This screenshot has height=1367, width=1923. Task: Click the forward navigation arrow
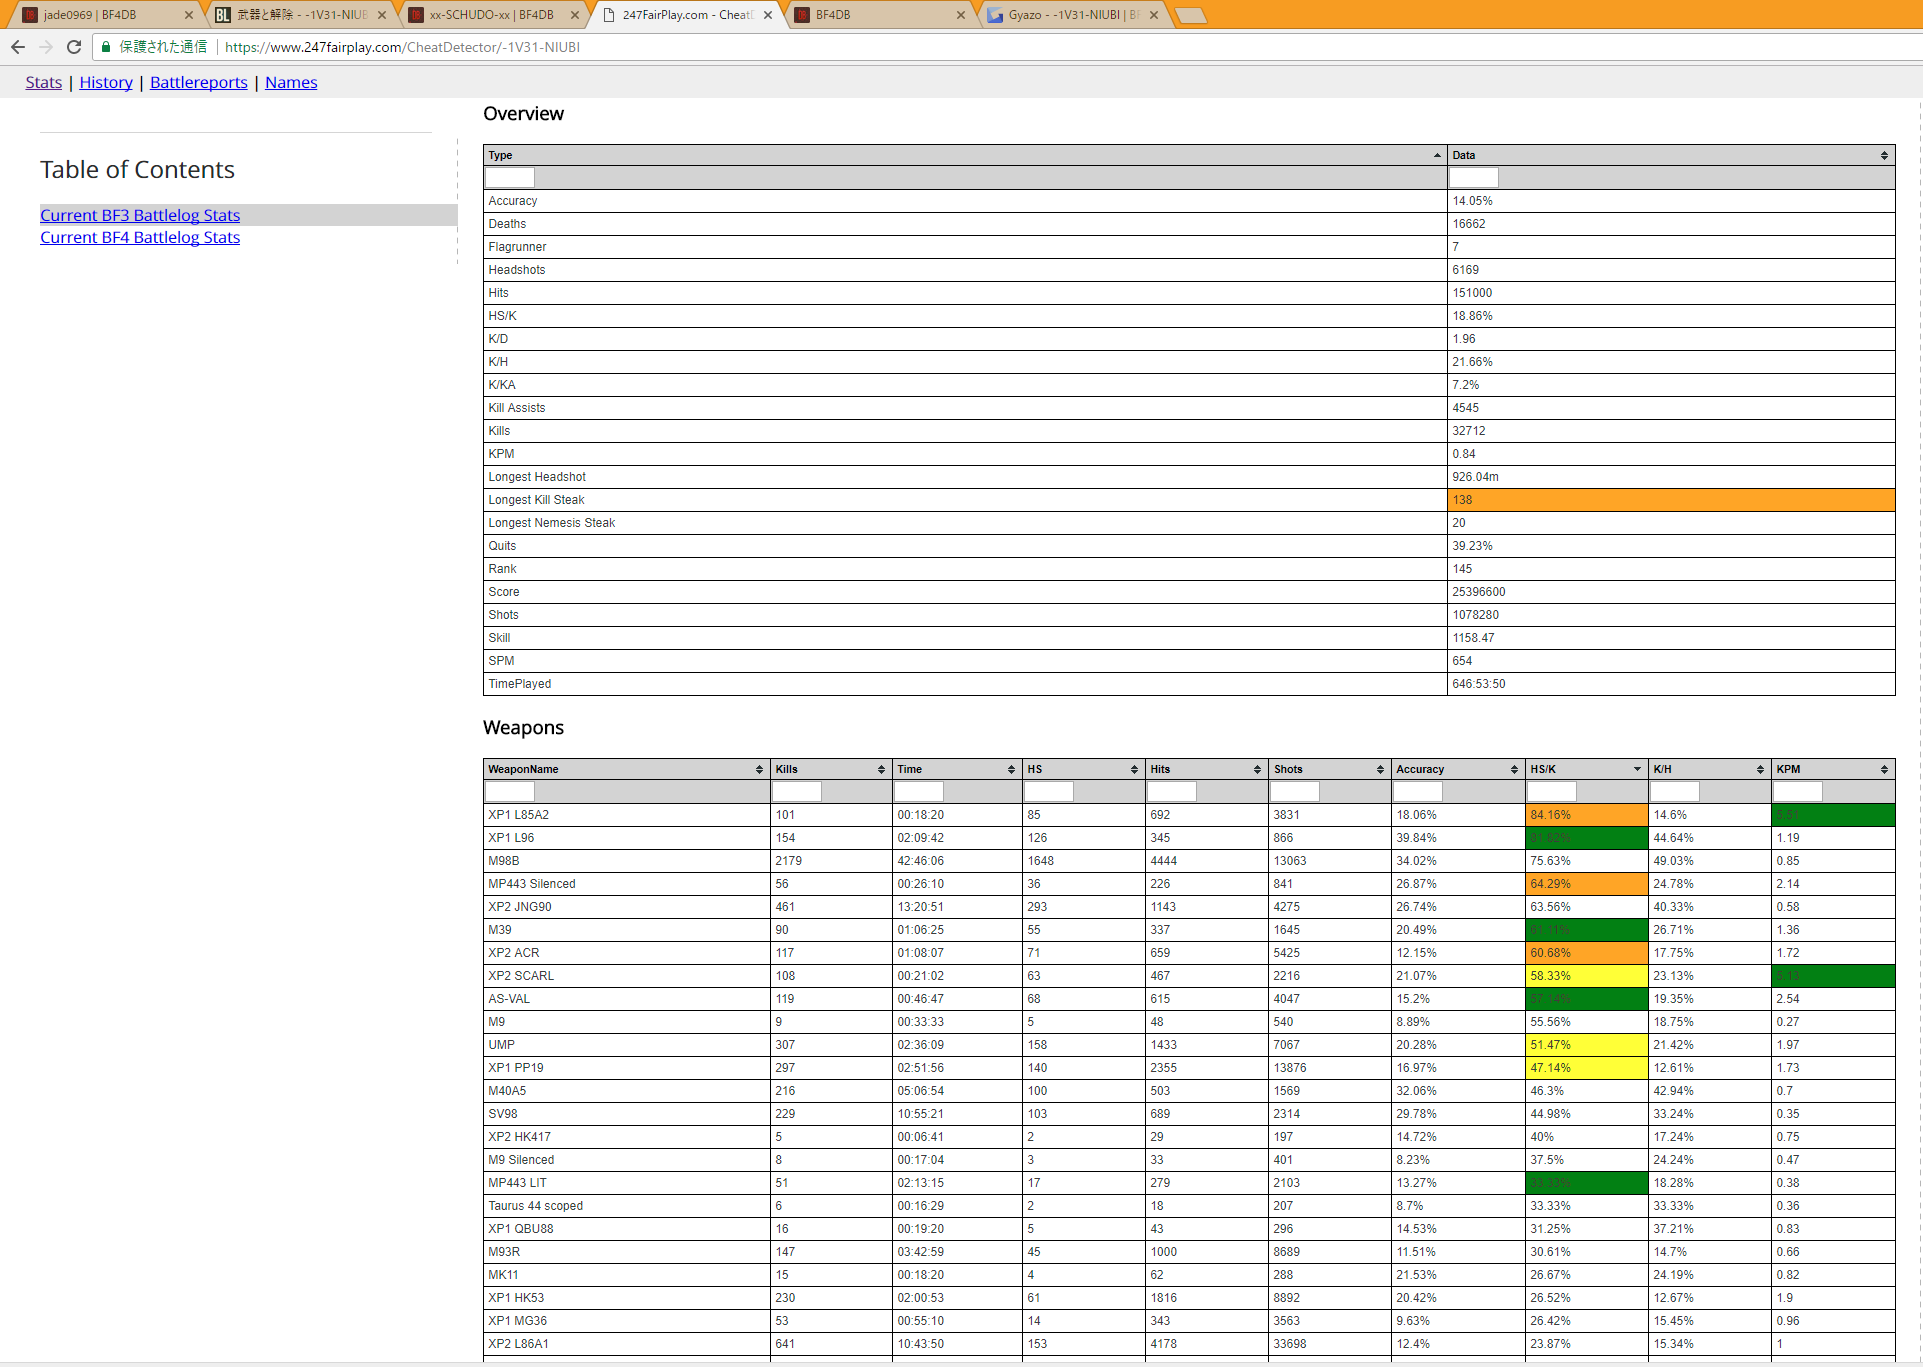(46, 47)
